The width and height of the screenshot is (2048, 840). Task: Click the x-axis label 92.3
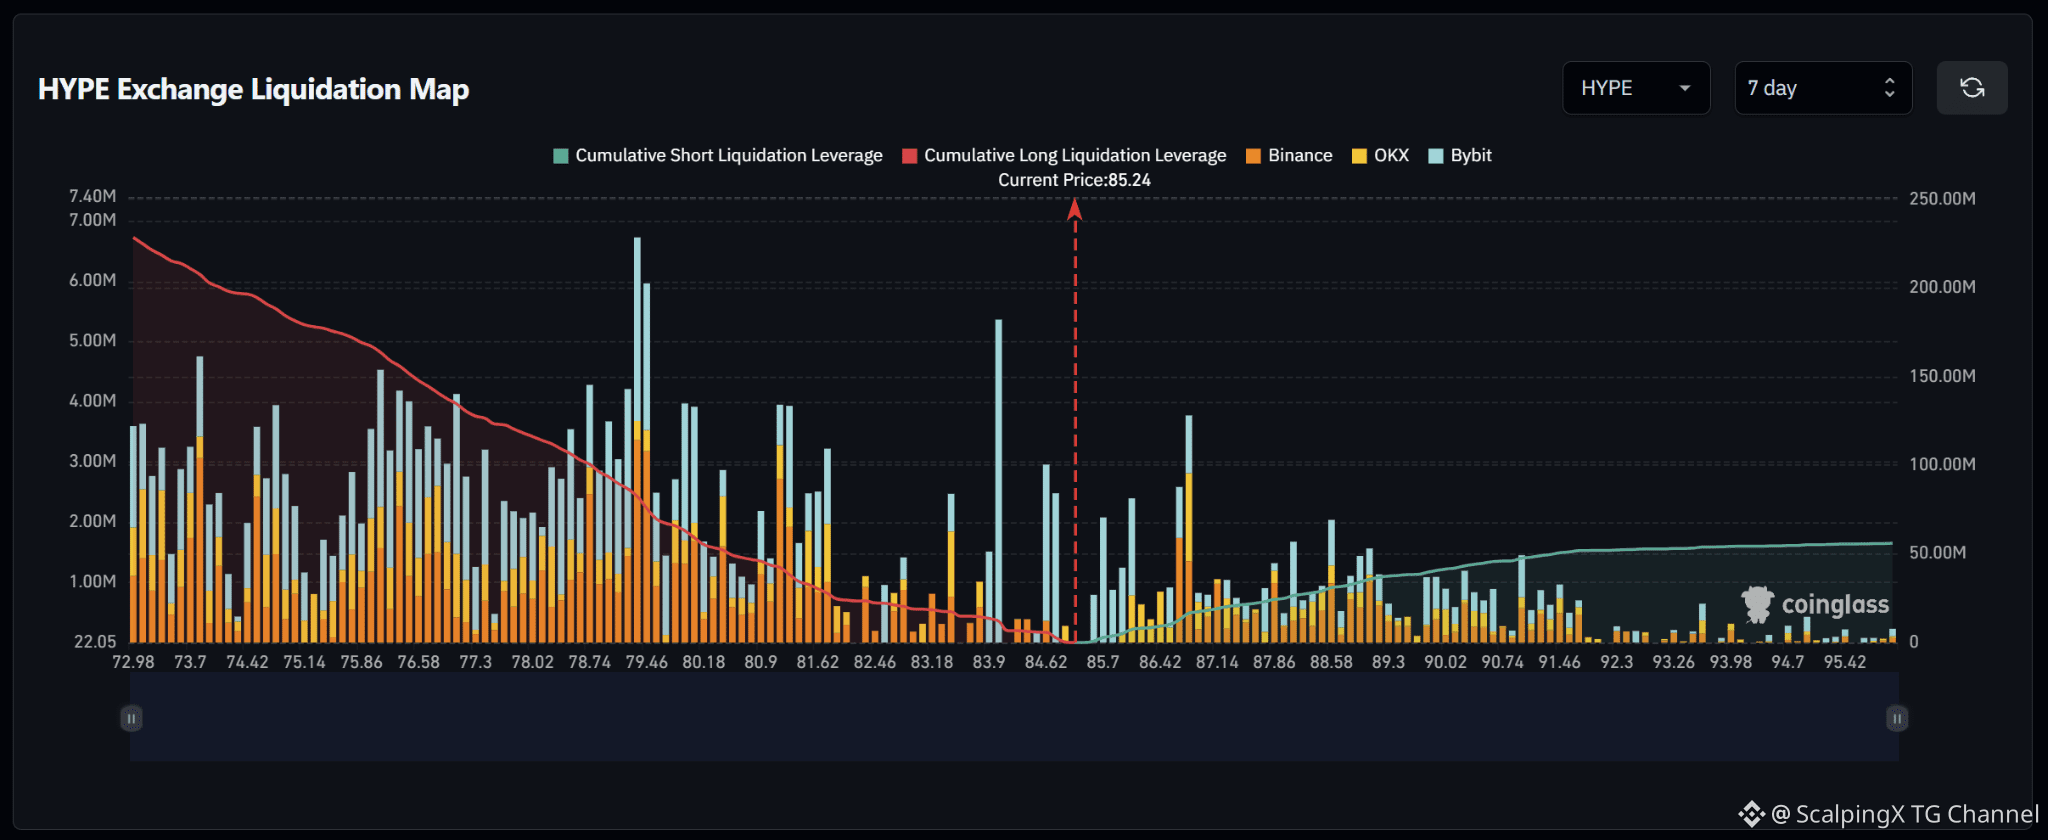[1617, 662]
